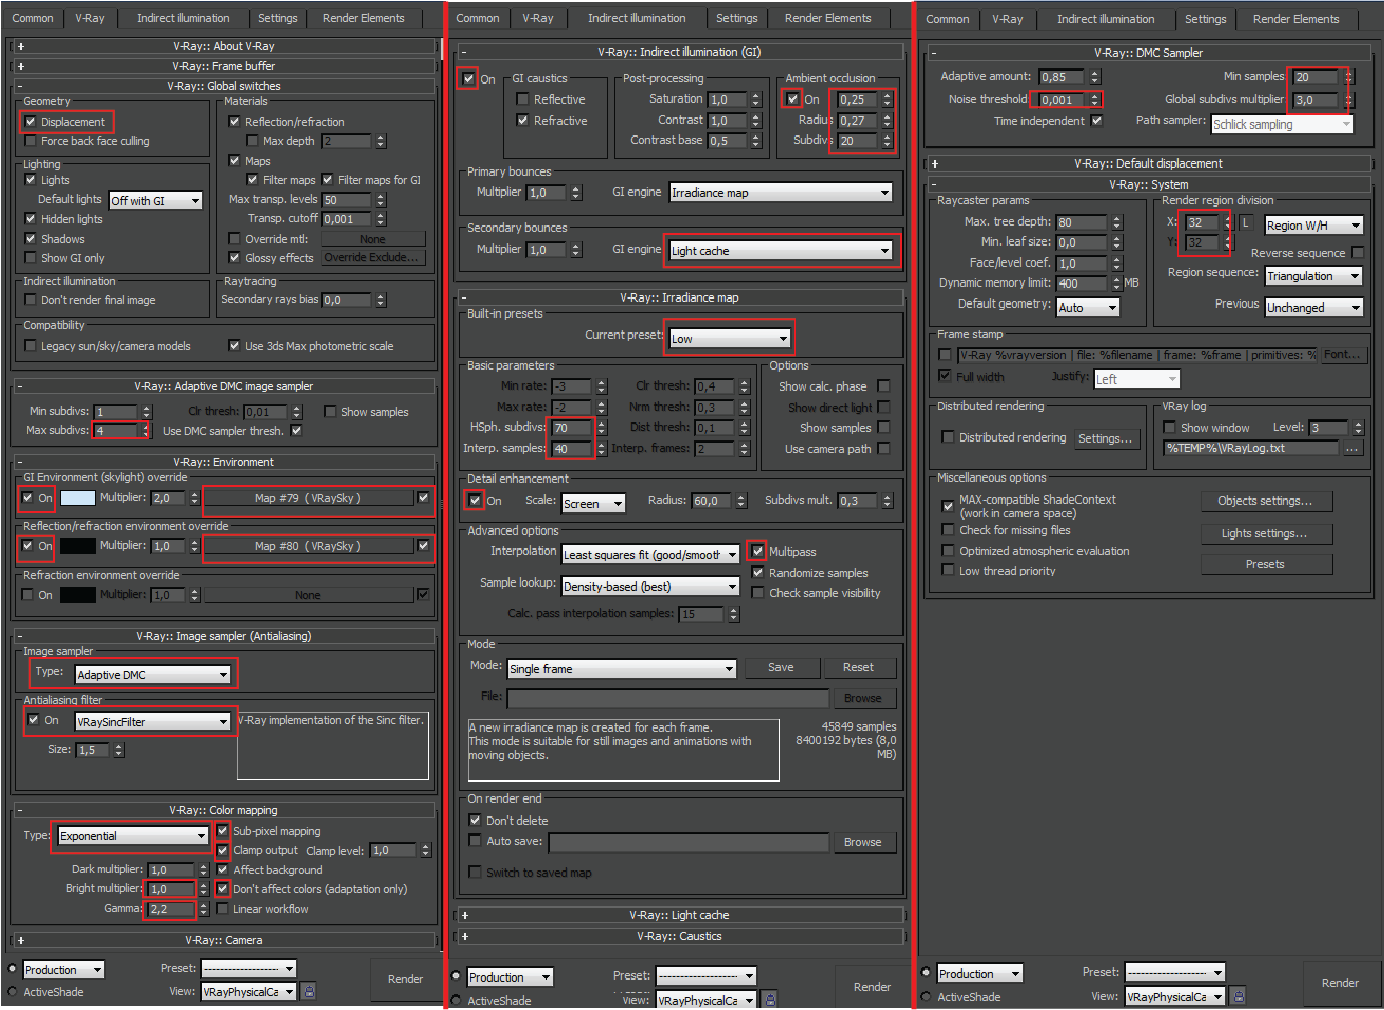Enable Don't render final image
This screenshot has width=1384, height=1010.
31,300
